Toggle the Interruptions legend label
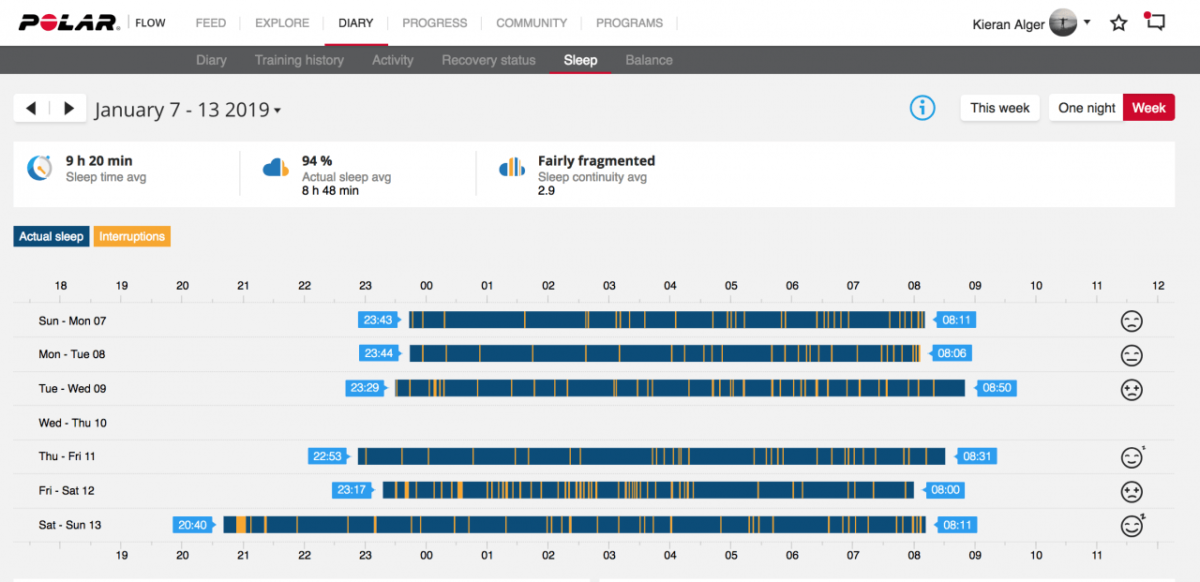 [132, 237]
